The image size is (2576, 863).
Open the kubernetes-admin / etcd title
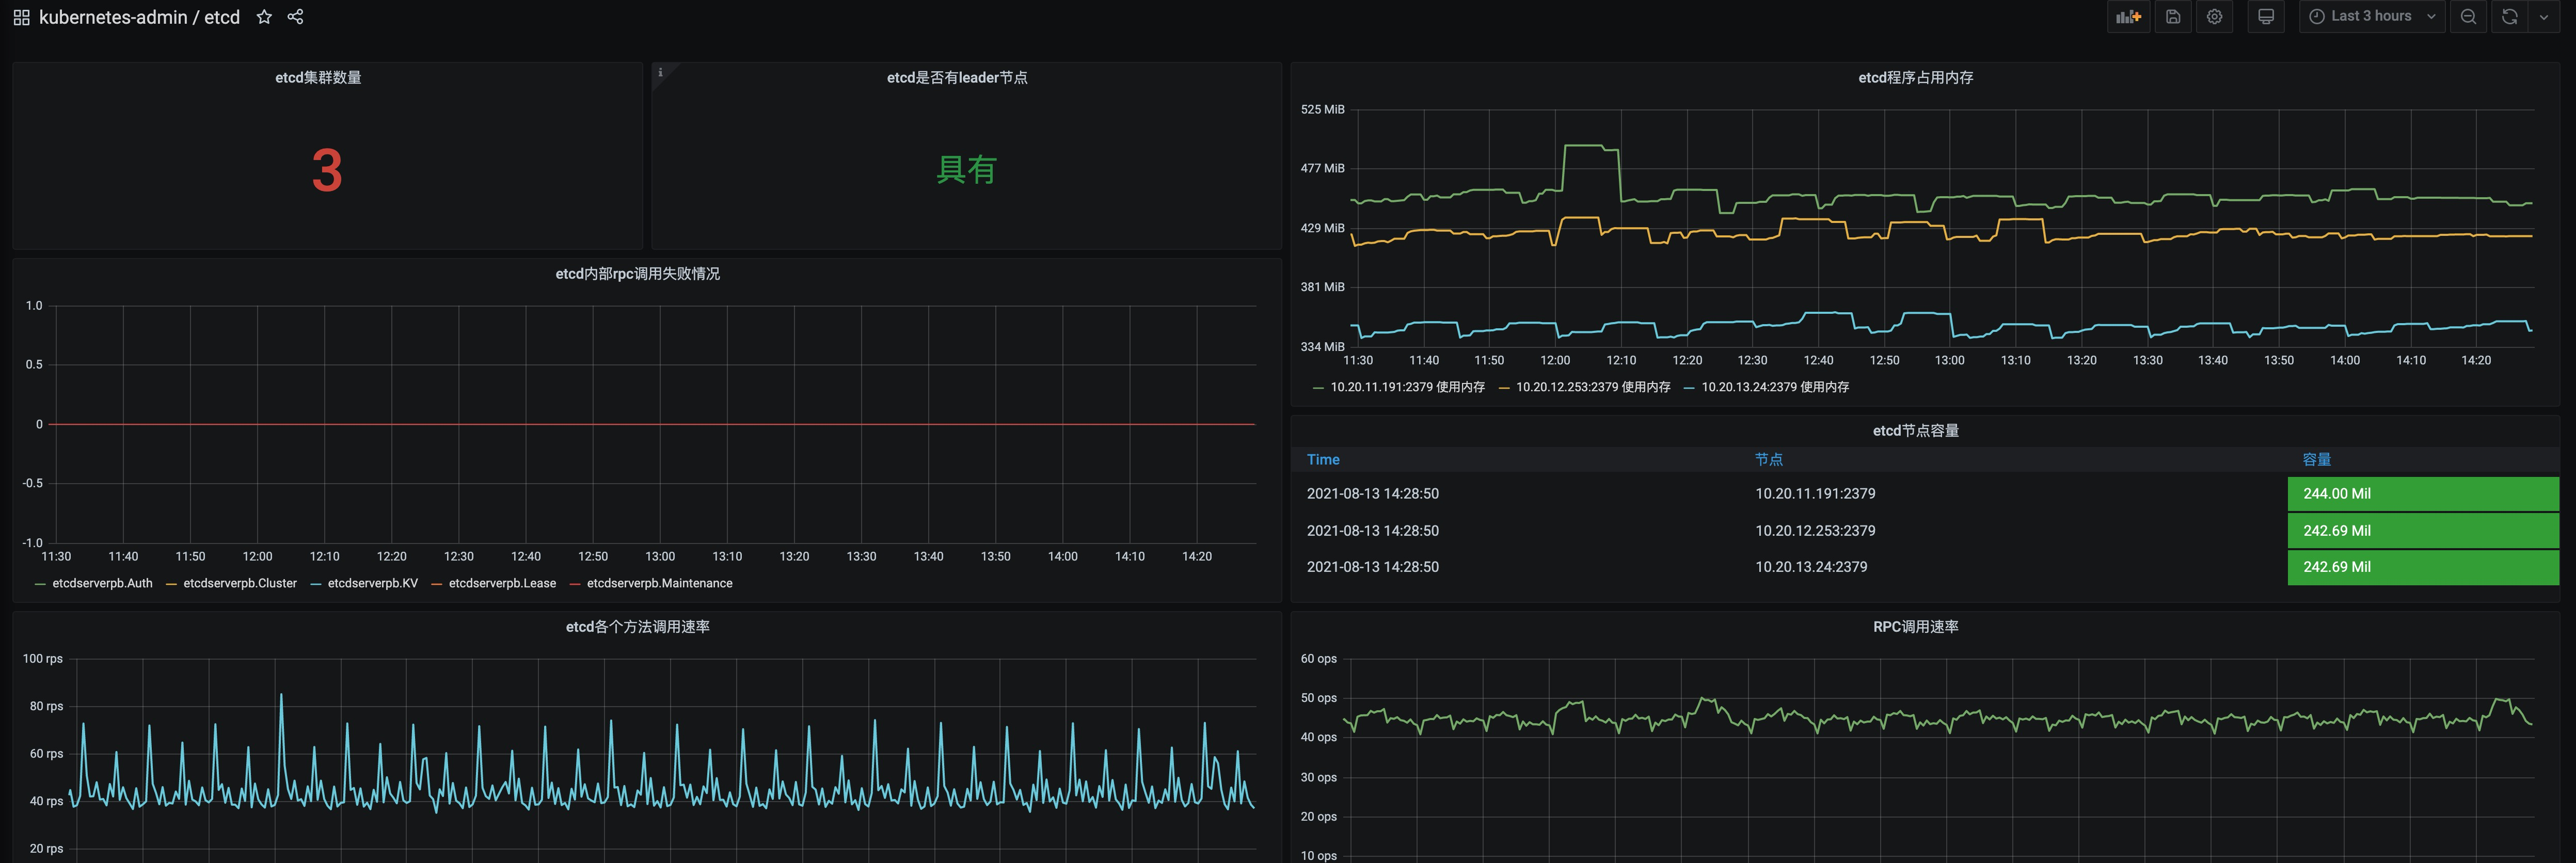click(139, 17)
